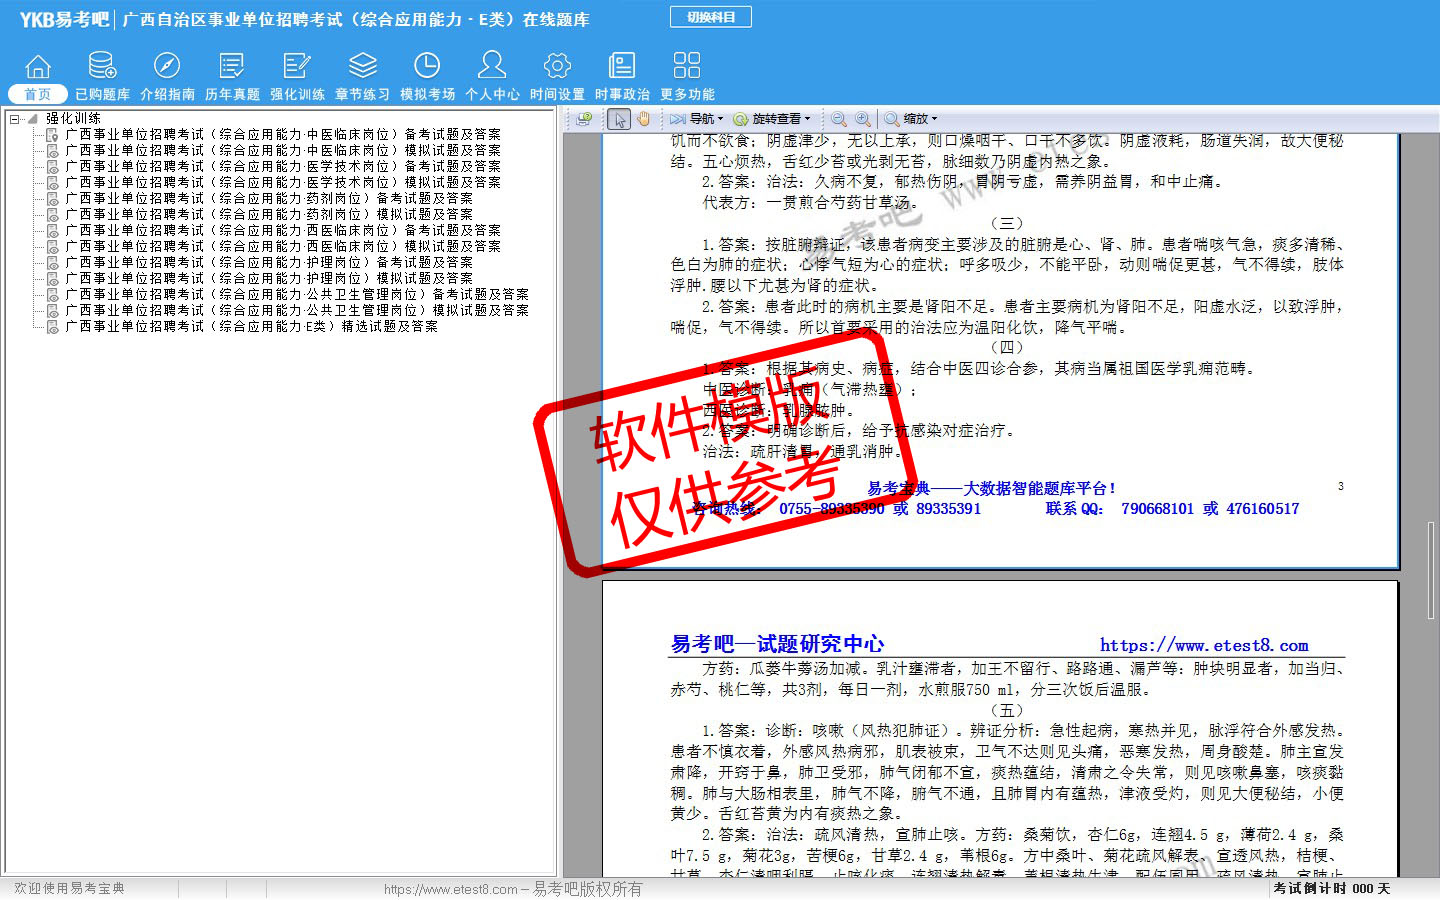Select the hand pan tool
Viewport: 1440px width, 900px height.
pos(643,119)
